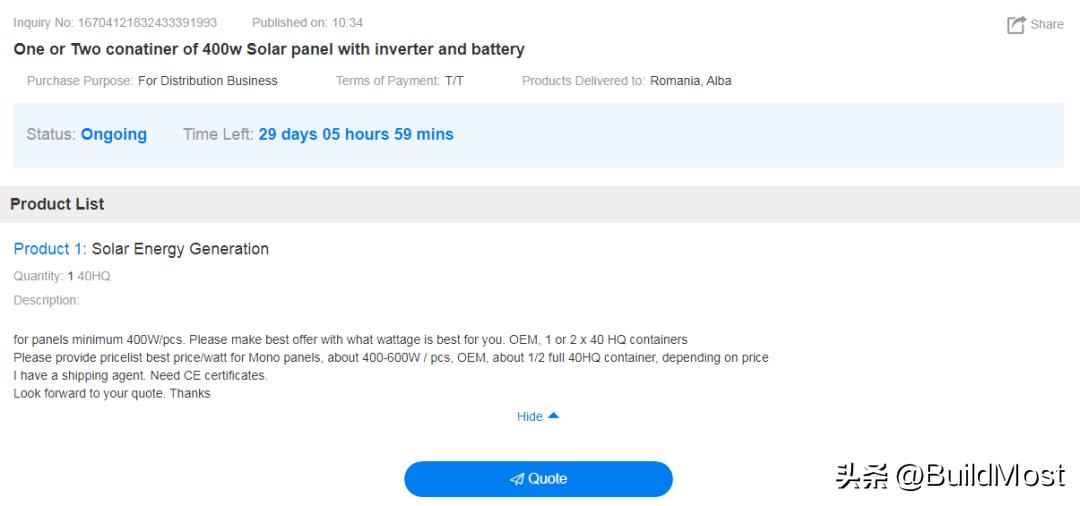Click the For Distribution Business purchase purpose

click(208, 81)
